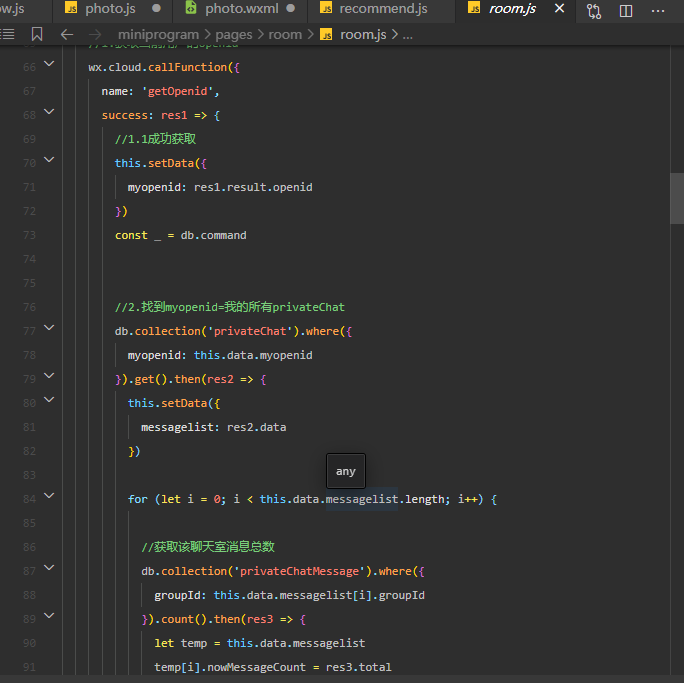Image resolution: width=684 pixels, height=683 pixels.
Task: Open the outline list icon at far left
Action: (8, 34)
